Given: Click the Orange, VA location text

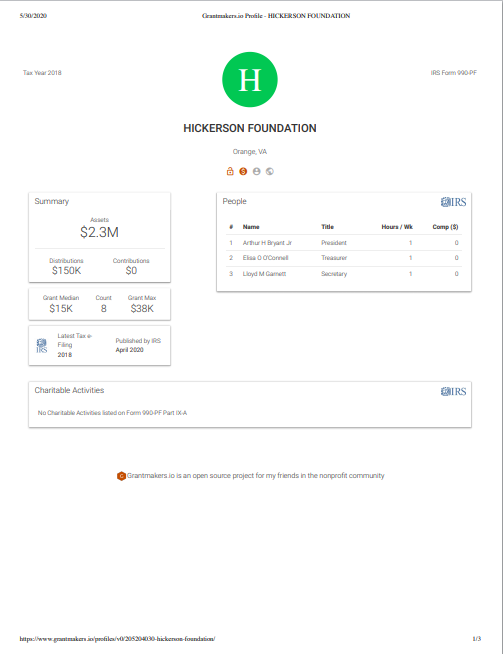Looking at the screenshot, I should click(250, 151).
